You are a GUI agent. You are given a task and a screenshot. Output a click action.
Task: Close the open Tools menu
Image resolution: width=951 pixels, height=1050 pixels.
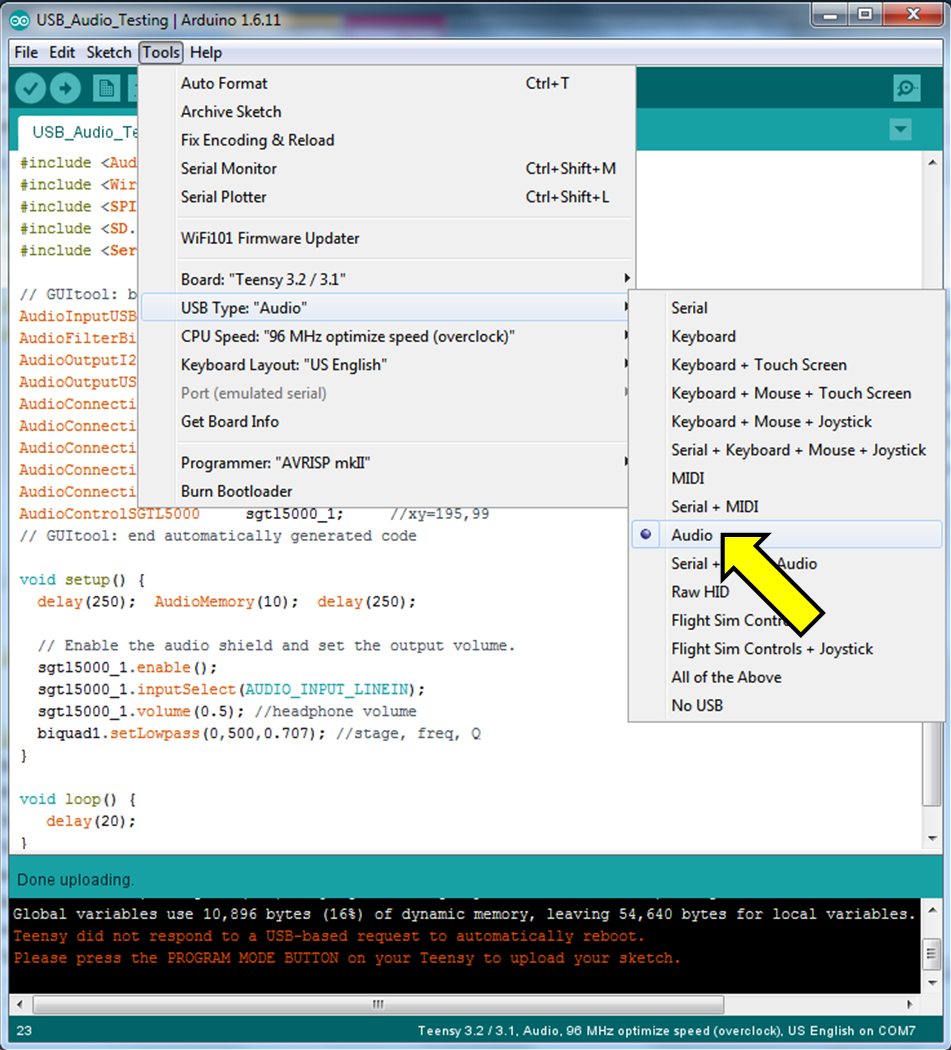pos(161,52)
